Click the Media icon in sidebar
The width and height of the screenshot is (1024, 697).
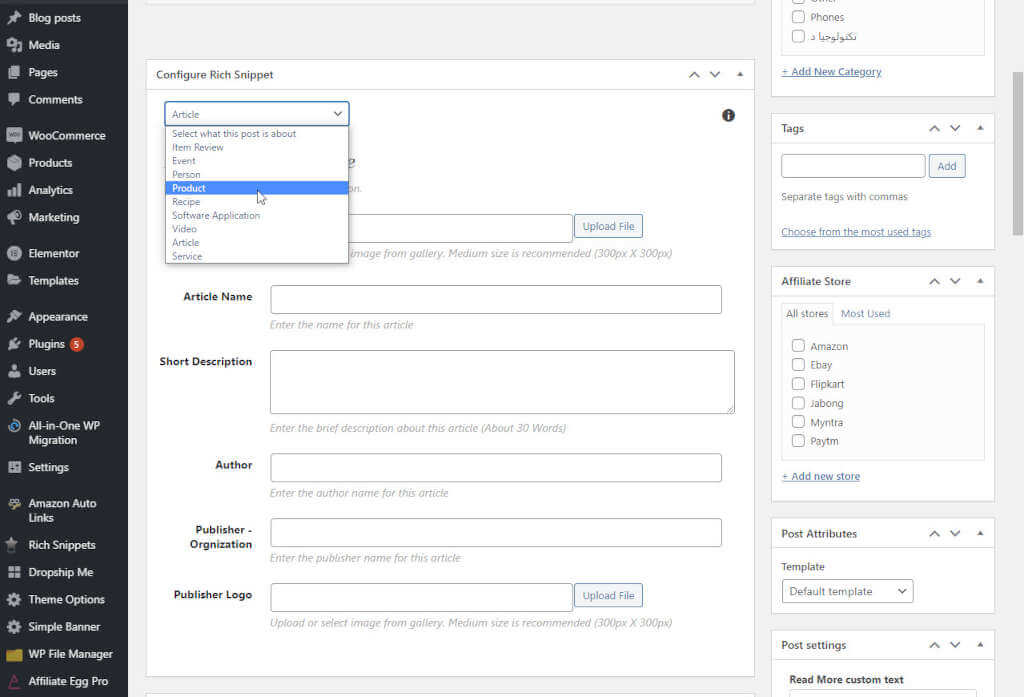pos(14,45)
